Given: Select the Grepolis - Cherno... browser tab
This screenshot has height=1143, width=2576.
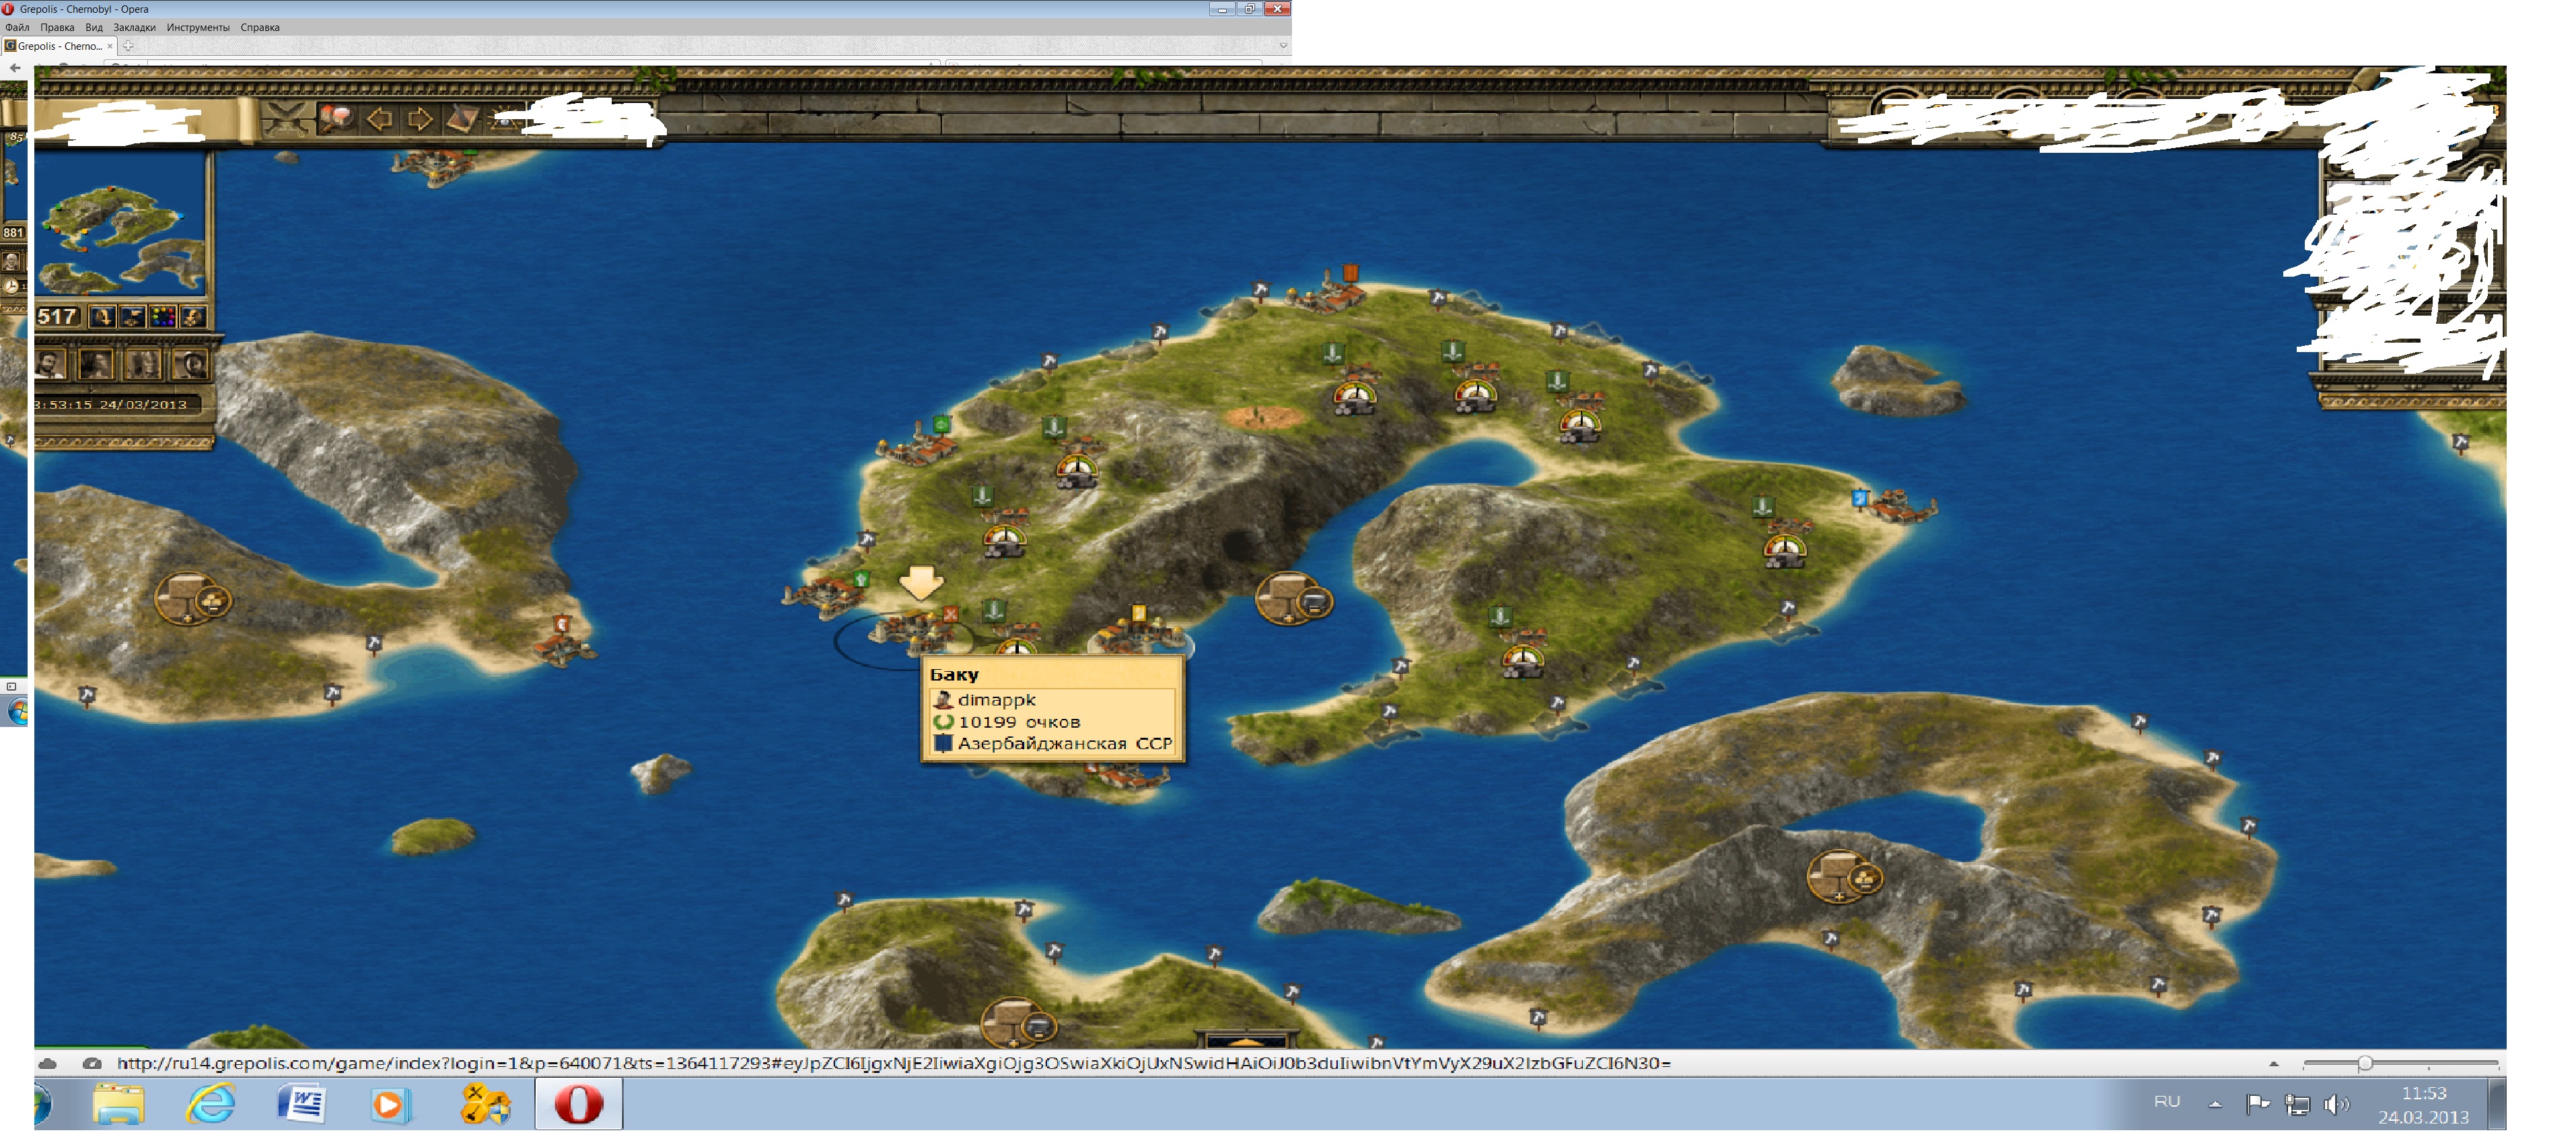Looking at the screenshot, I should coord(59,46).
